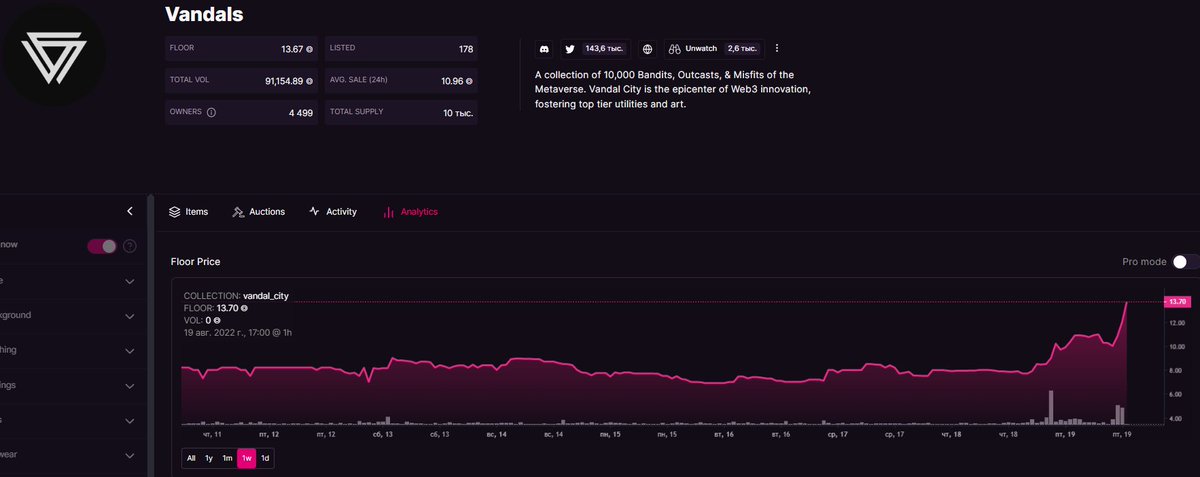Viewport: 1200px width, 477px height.
Task: Click the Owners info icon
Action: (x=211, y=113)
